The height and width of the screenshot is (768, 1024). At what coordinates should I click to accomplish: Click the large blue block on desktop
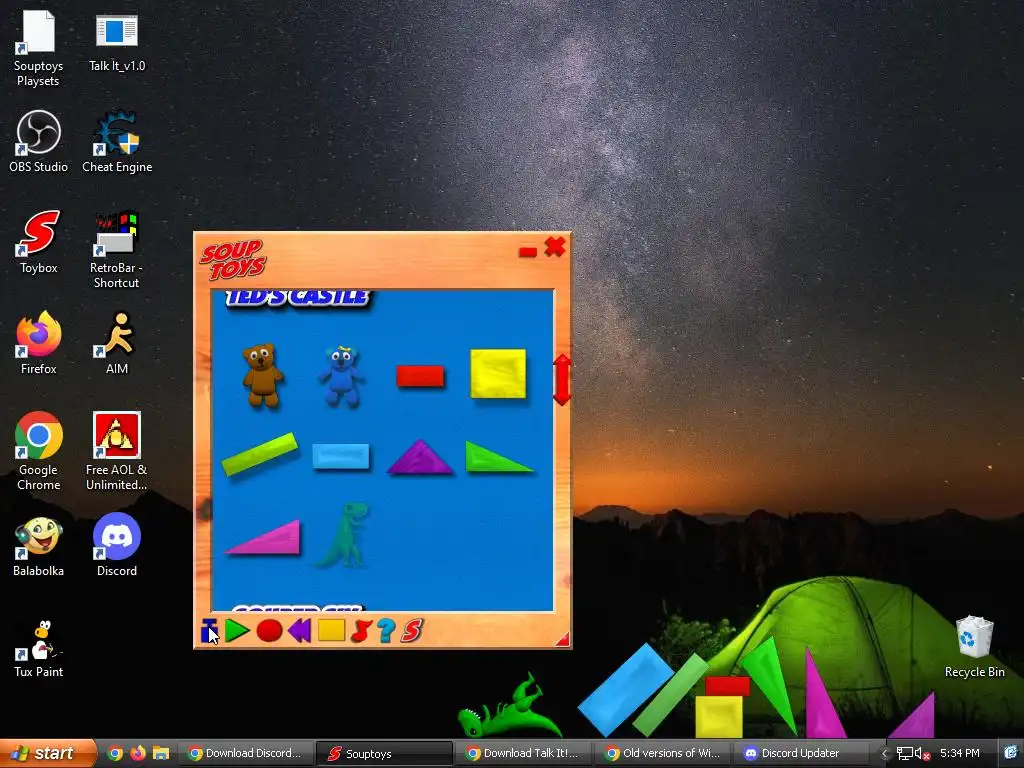[x=625, y=690]
